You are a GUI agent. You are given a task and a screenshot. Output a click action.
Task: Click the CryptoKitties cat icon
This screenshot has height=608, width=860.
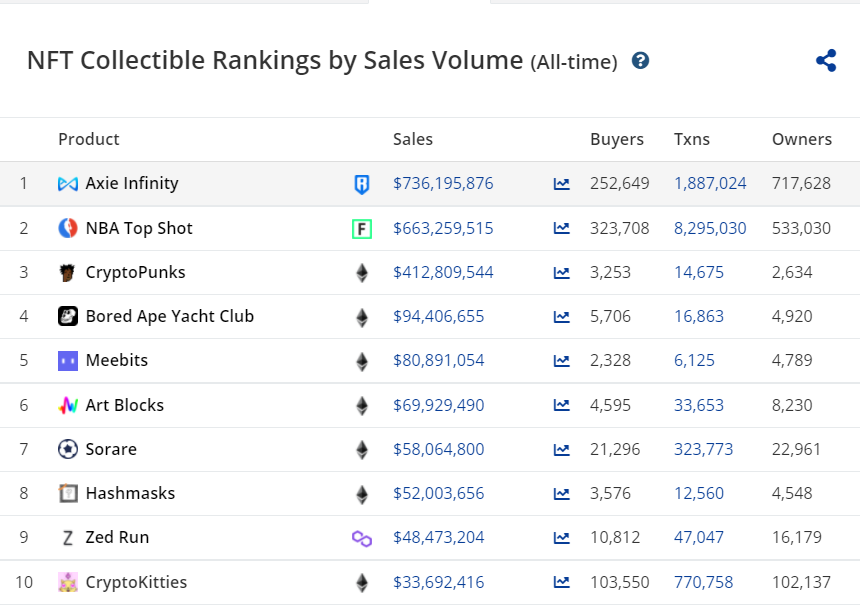[67, 582]
